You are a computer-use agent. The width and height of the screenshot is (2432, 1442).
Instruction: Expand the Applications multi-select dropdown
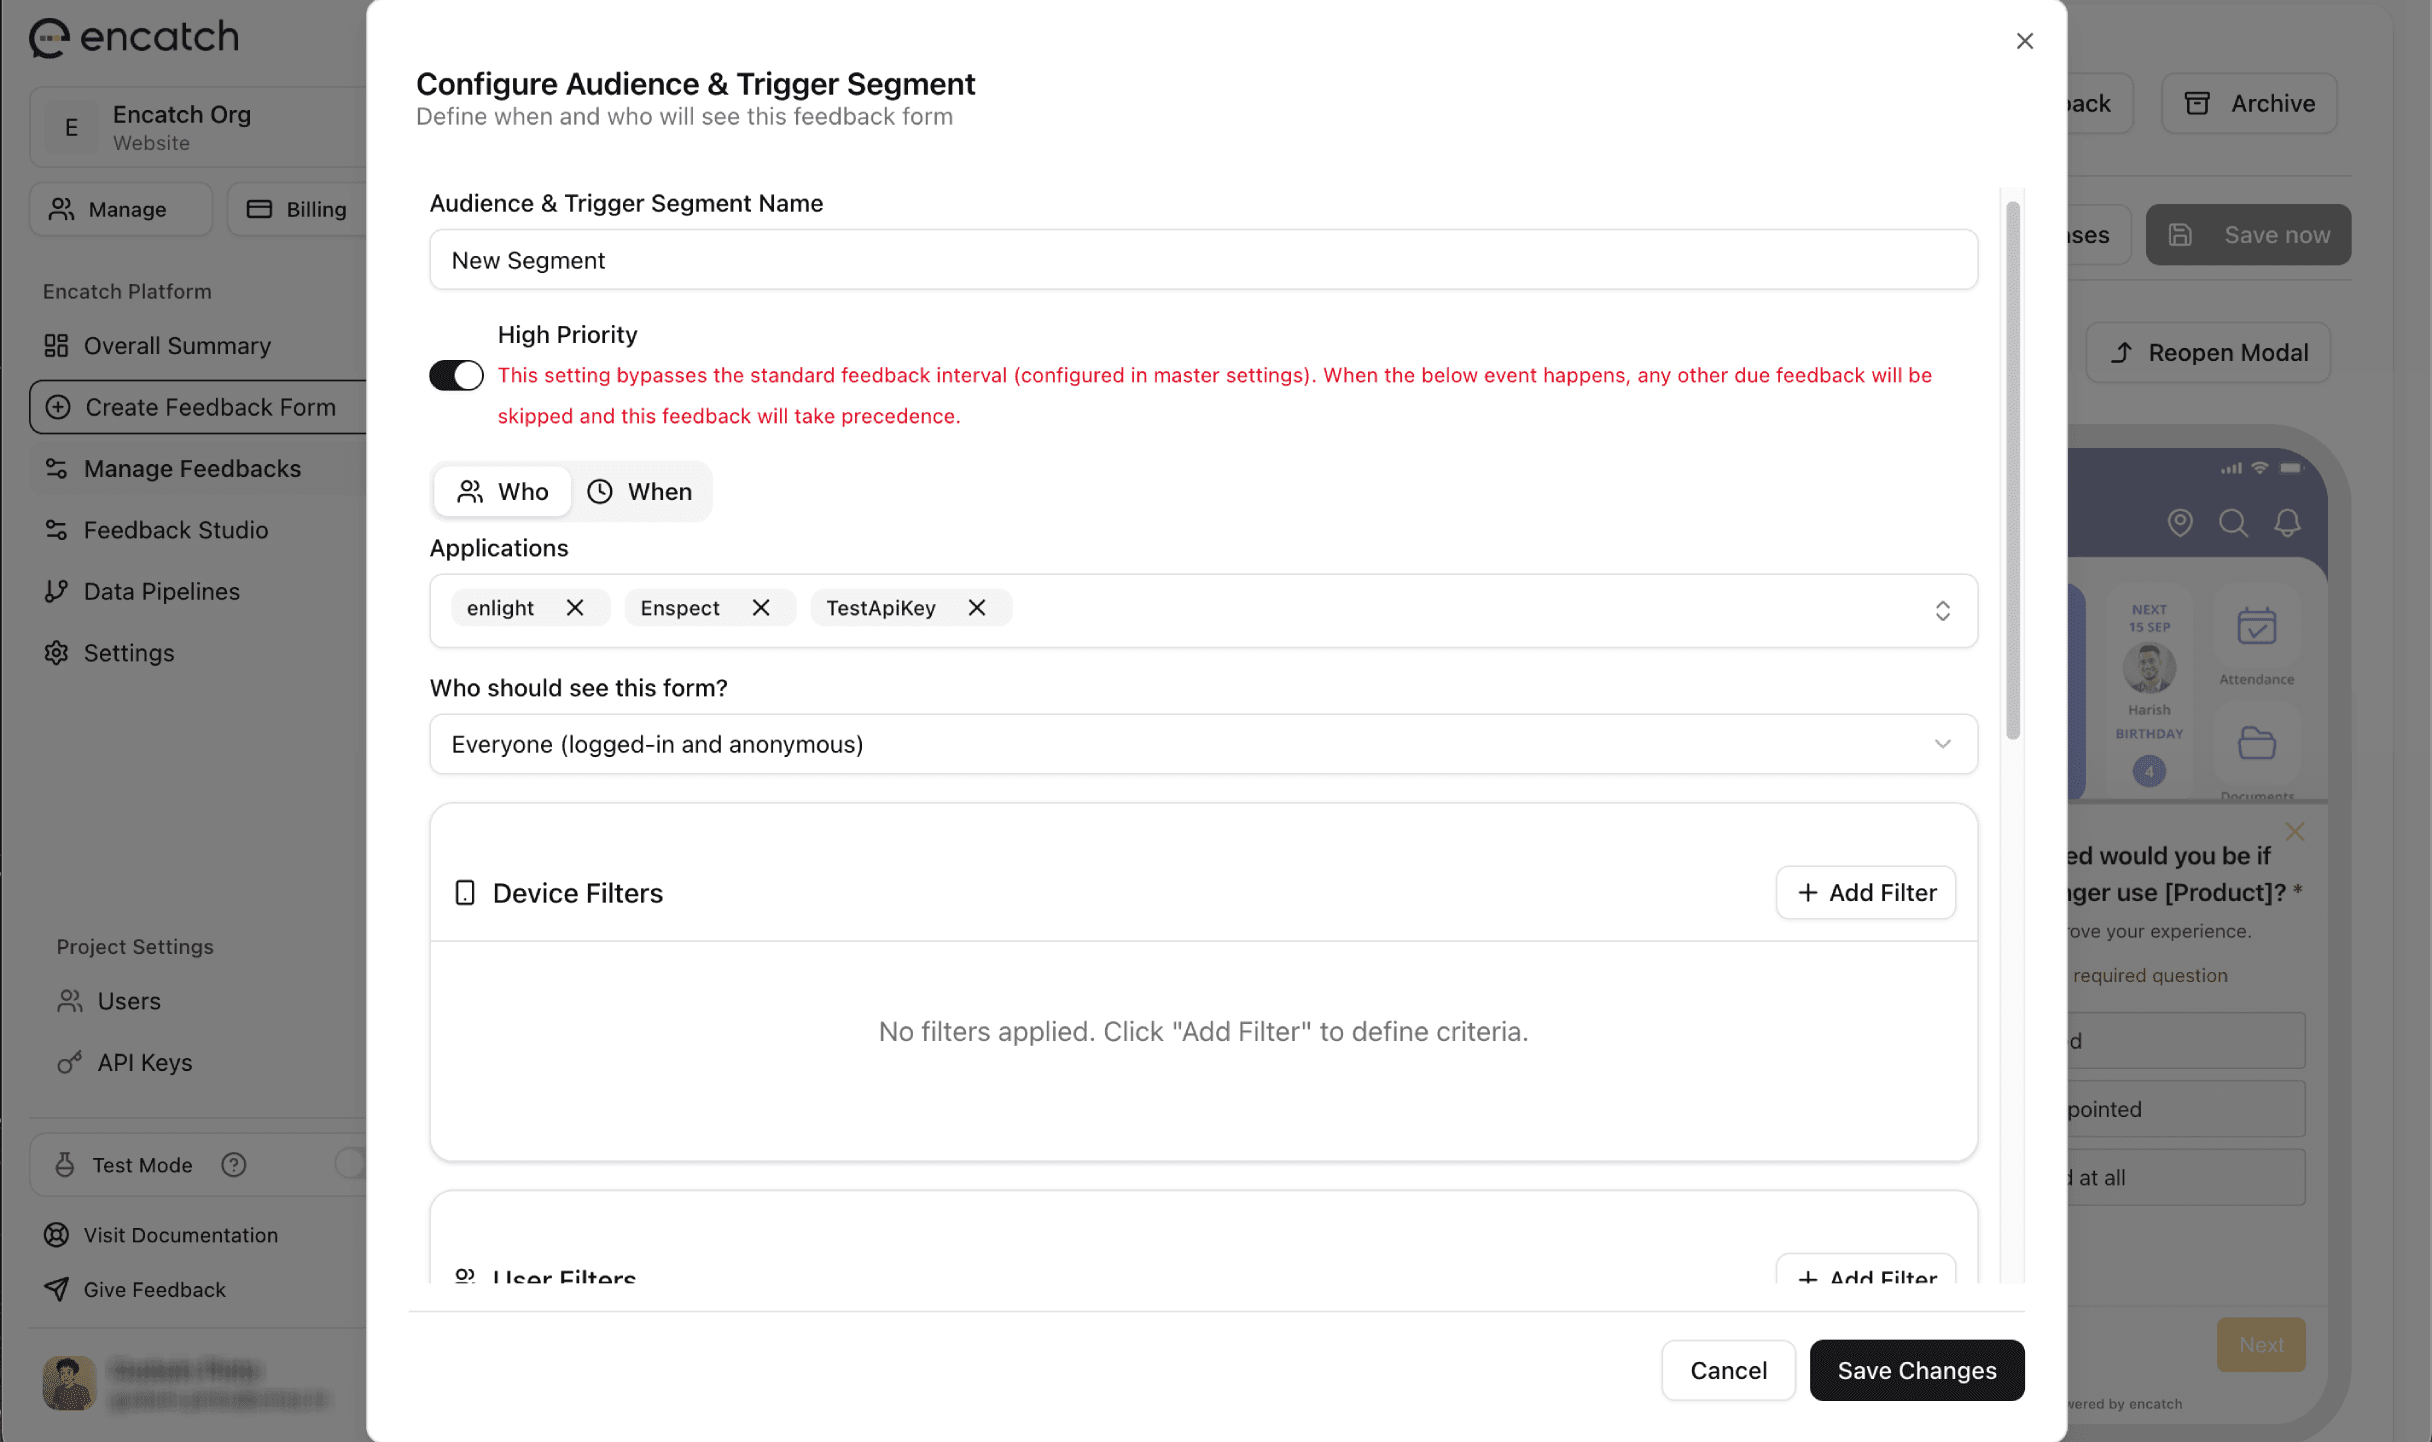[x=1941, y=611]
